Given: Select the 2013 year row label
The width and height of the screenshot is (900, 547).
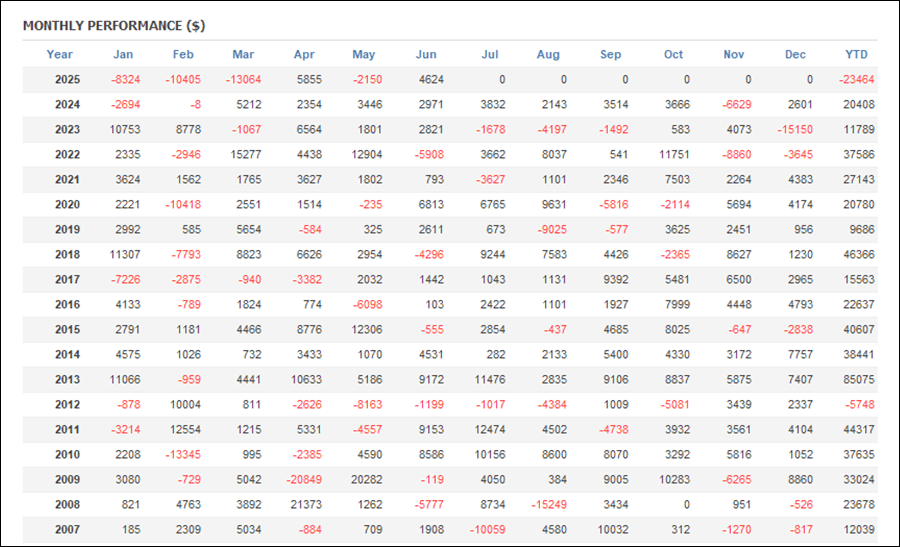Looking at the screenshot, I should (67, 379).
